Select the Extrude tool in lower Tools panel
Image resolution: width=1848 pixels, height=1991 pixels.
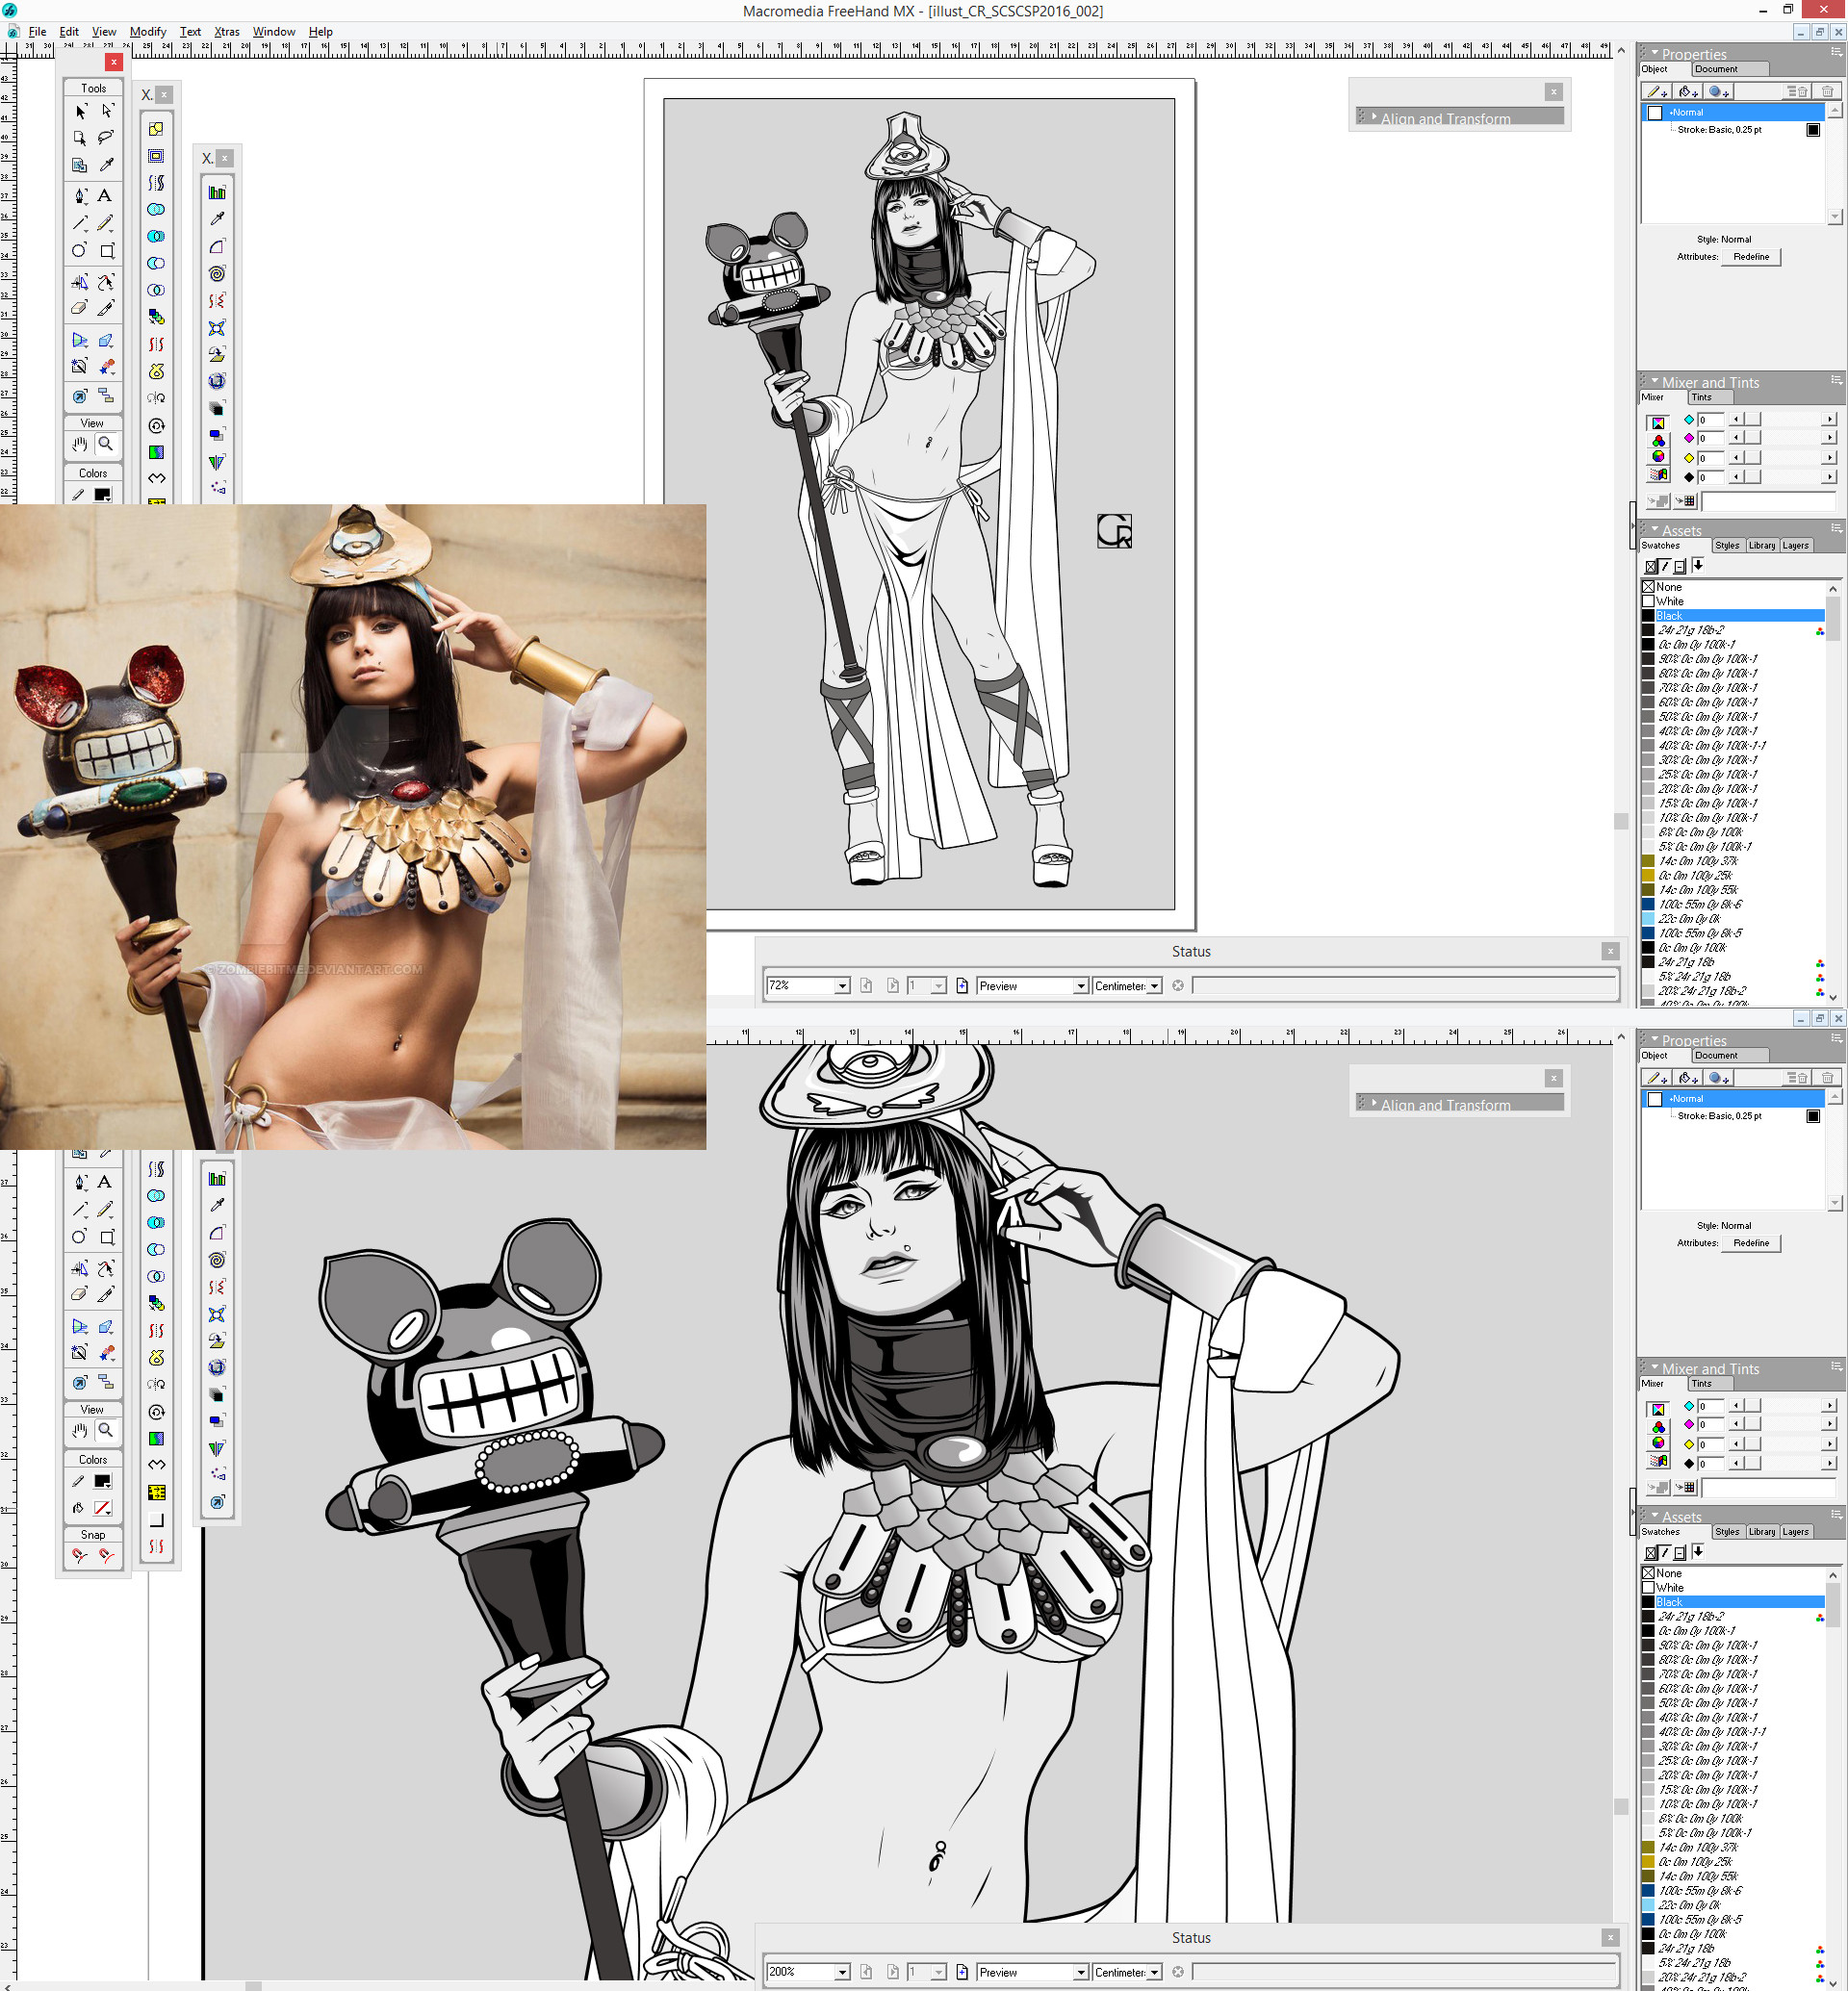106,1327
